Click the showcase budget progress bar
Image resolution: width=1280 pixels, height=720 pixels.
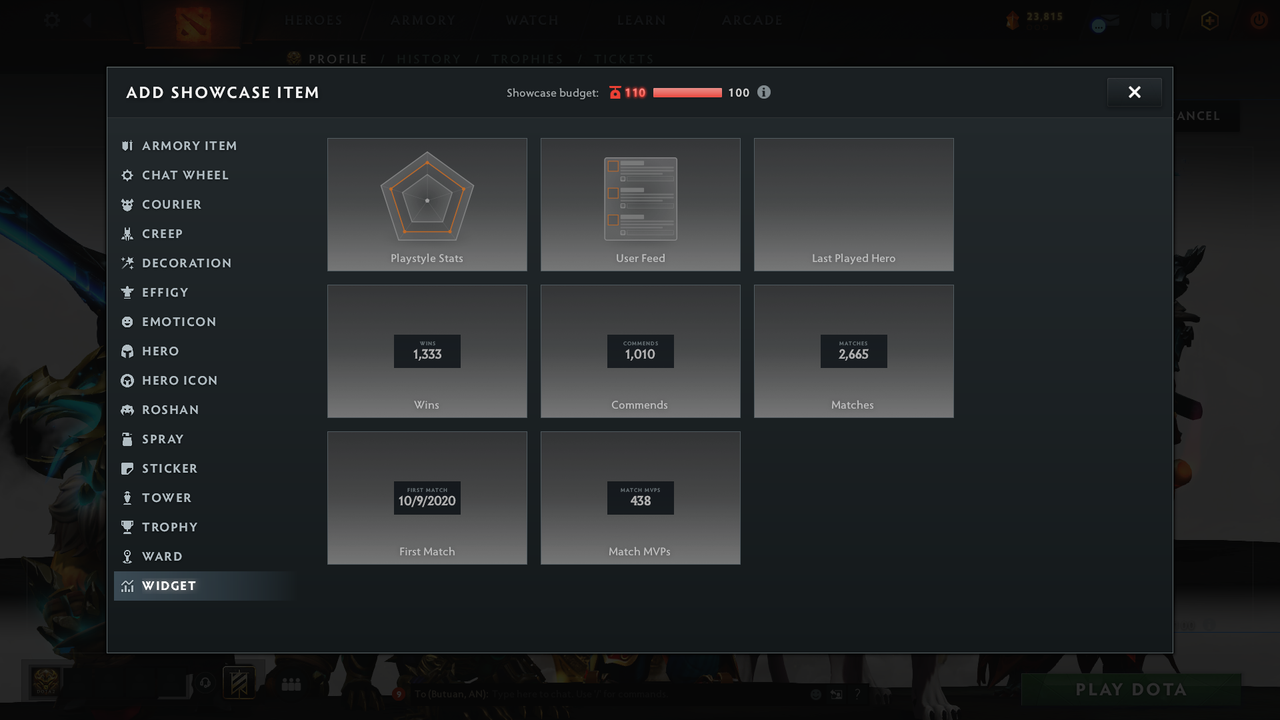(x=687, y=92)
